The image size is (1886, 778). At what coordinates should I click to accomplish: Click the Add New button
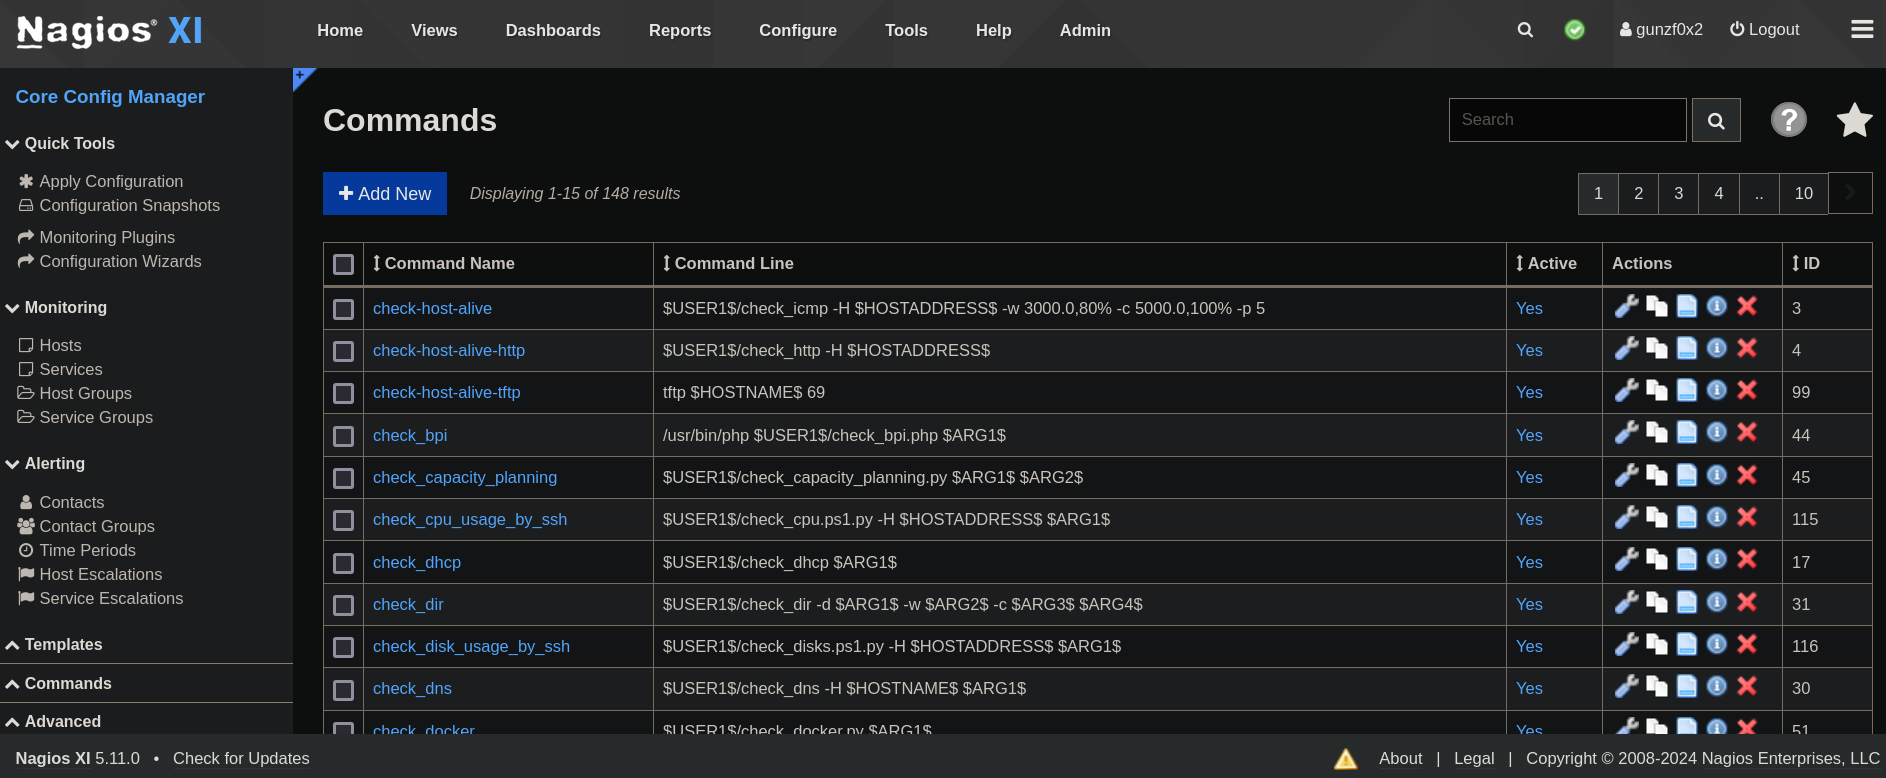point(385,193)
